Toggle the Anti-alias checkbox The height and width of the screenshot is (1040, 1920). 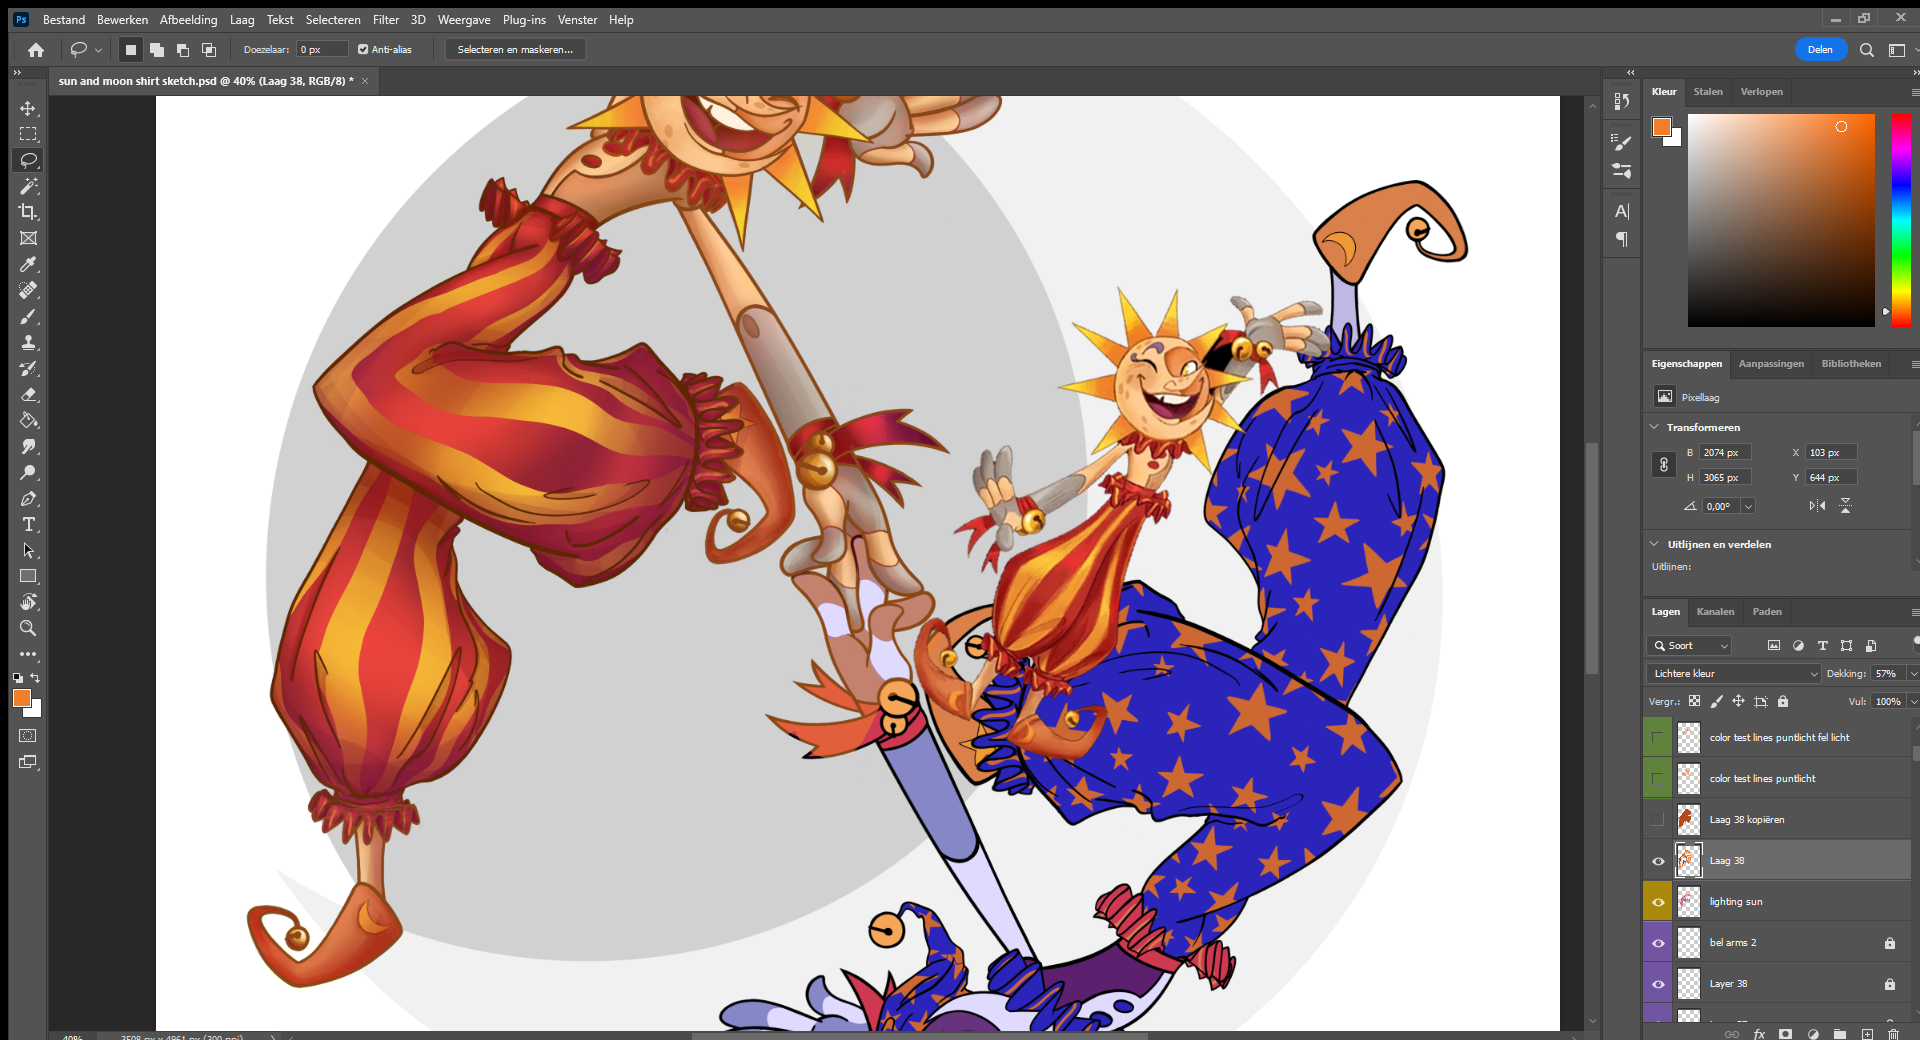[363, 49]
